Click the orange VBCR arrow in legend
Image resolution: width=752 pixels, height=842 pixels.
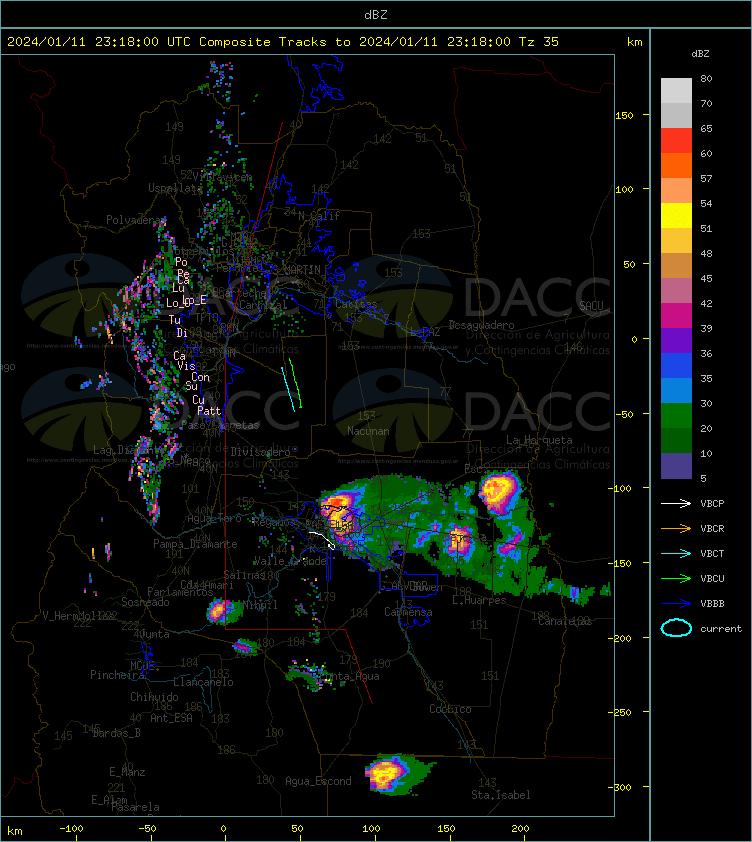click(x=676, y=528)
